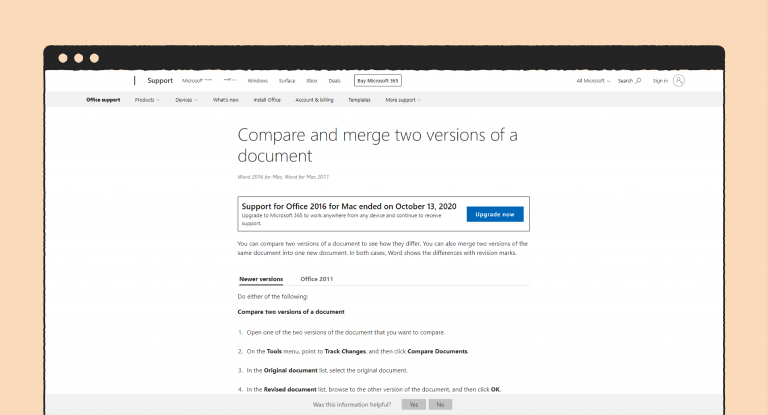768x415 pixels.
Task: Expand the More support dropdown
Action: click(x=403, y=100)
